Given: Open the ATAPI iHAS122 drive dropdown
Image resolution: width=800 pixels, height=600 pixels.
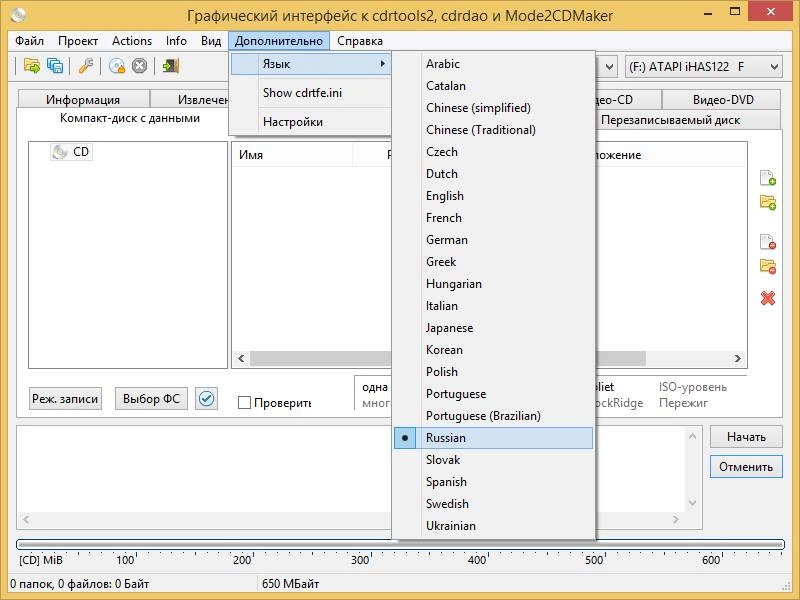Looking at the screenshot, I should click(x=704, y=66).
